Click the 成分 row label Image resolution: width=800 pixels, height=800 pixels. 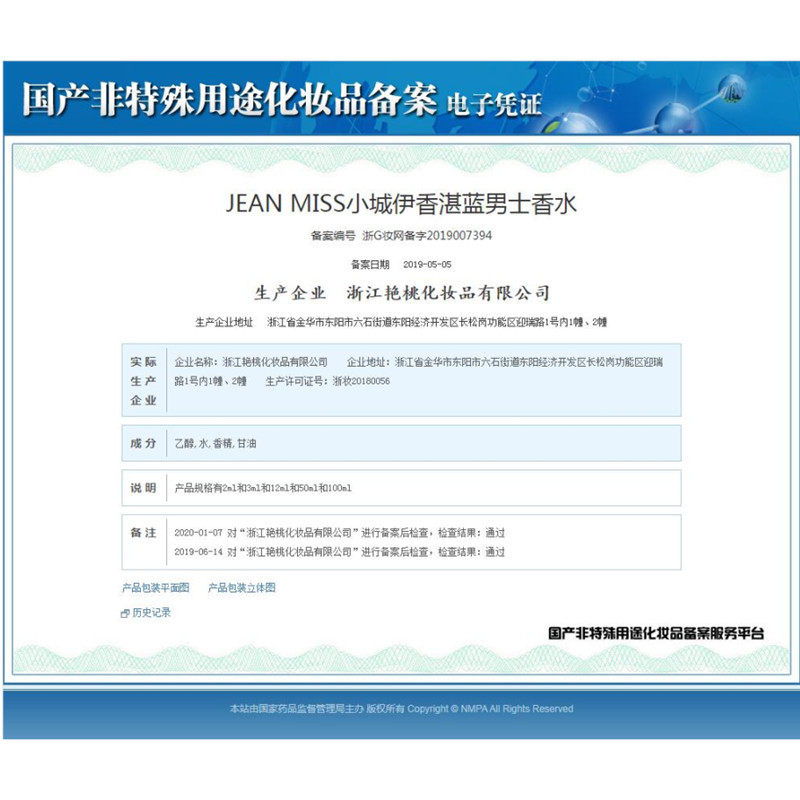[x=143, y=443]
